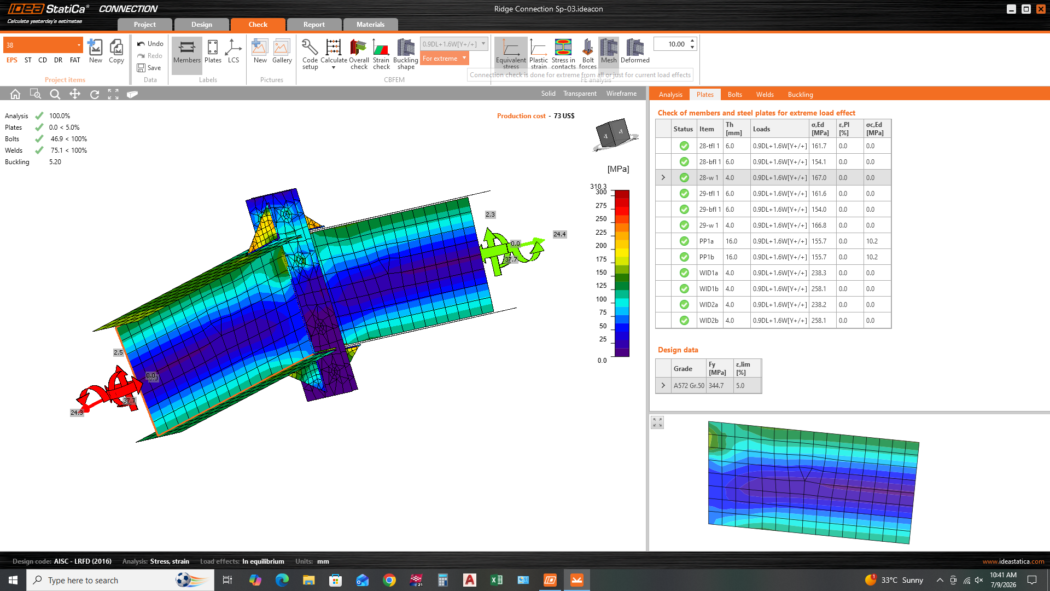
Task: Set Solid view mode
Action: 548,94
